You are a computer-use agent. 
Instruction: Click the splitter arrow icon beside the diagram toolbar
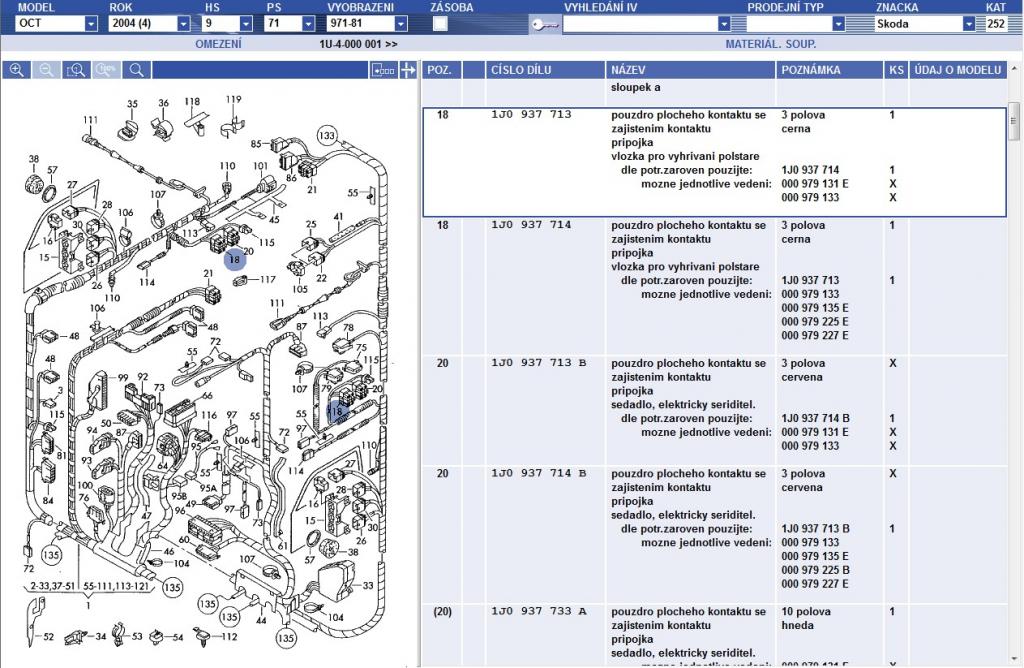[408, 70]
